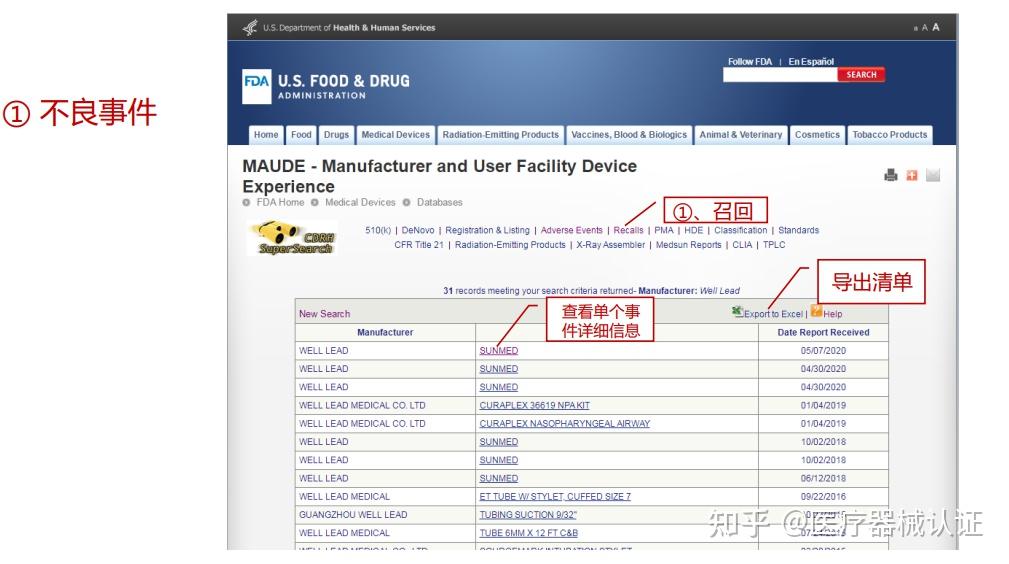1009x564 pixels.
Task: Select the medium font size A
Action: pyautogui.click(x=925, y=28)
